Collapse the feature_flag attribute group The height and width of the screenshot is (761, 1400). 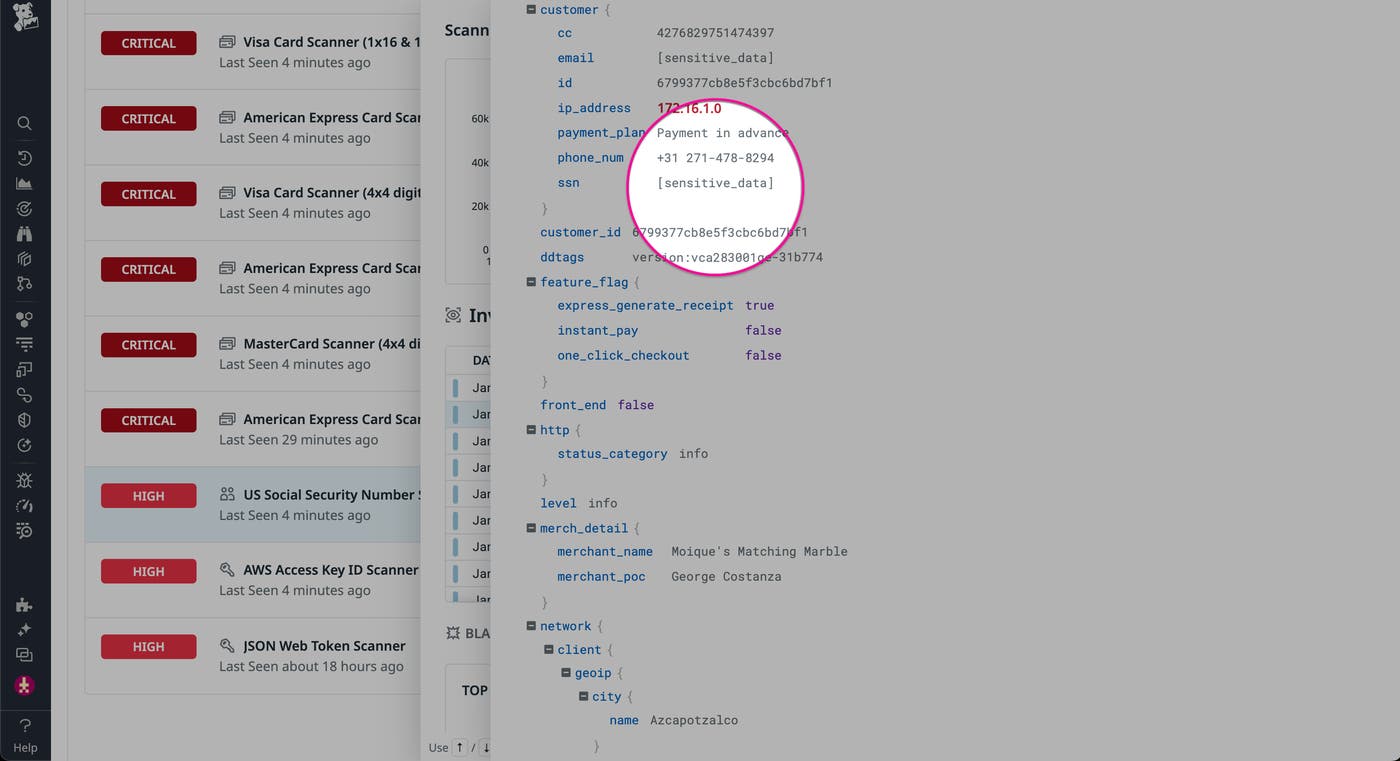coord(532,283)
